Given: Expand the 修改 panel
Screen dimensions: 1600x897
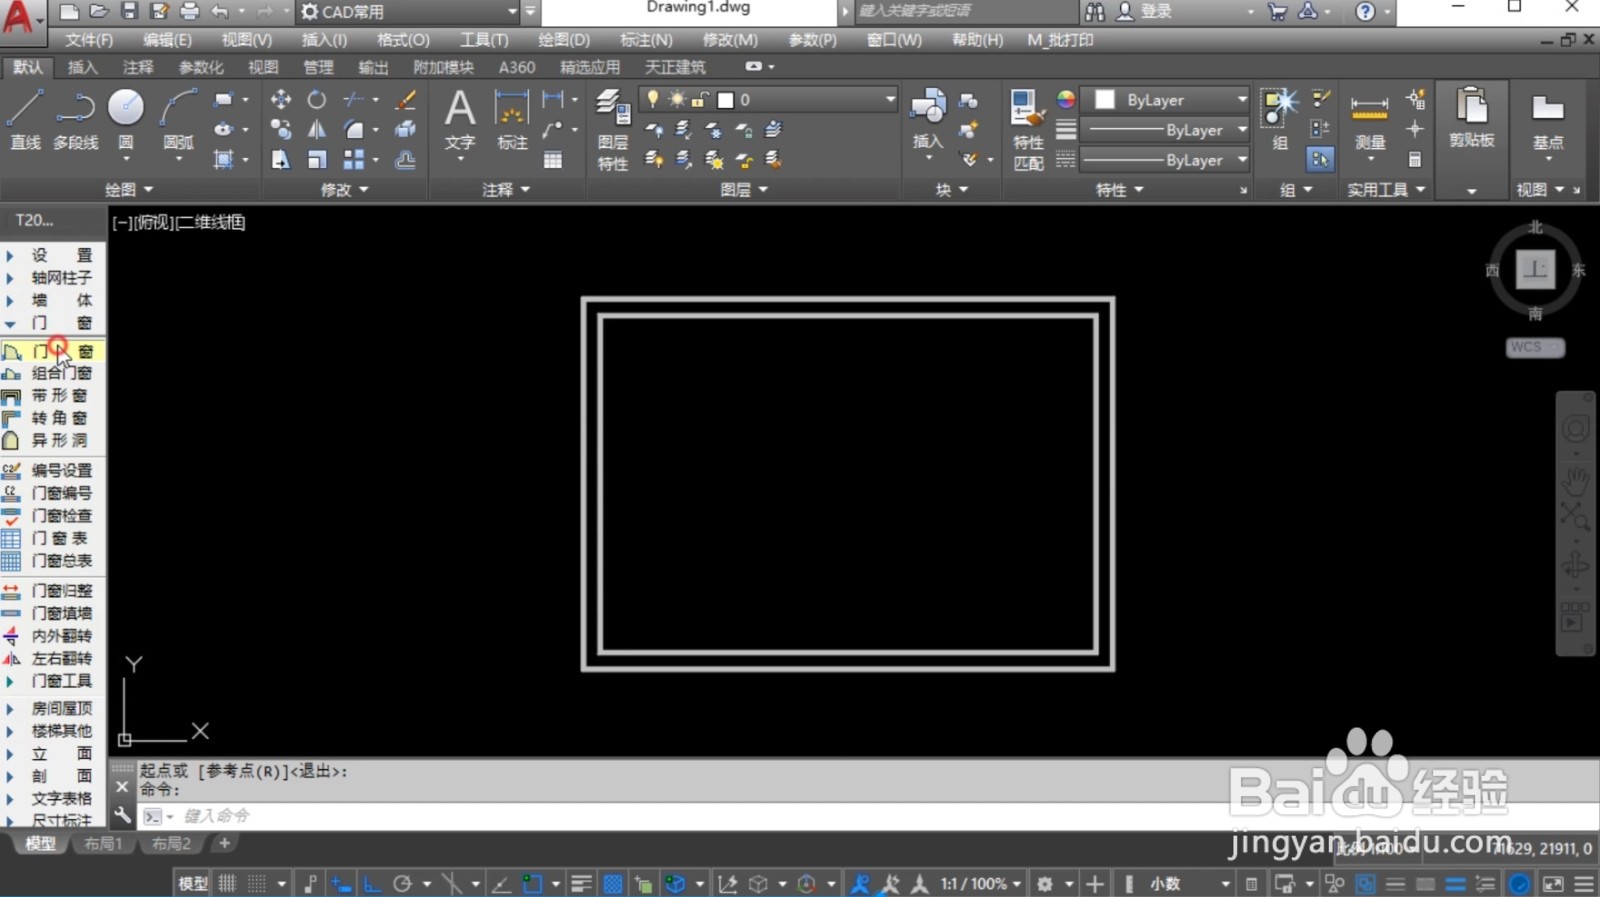Looking at the screenshot, I should [x=345, y=189].
